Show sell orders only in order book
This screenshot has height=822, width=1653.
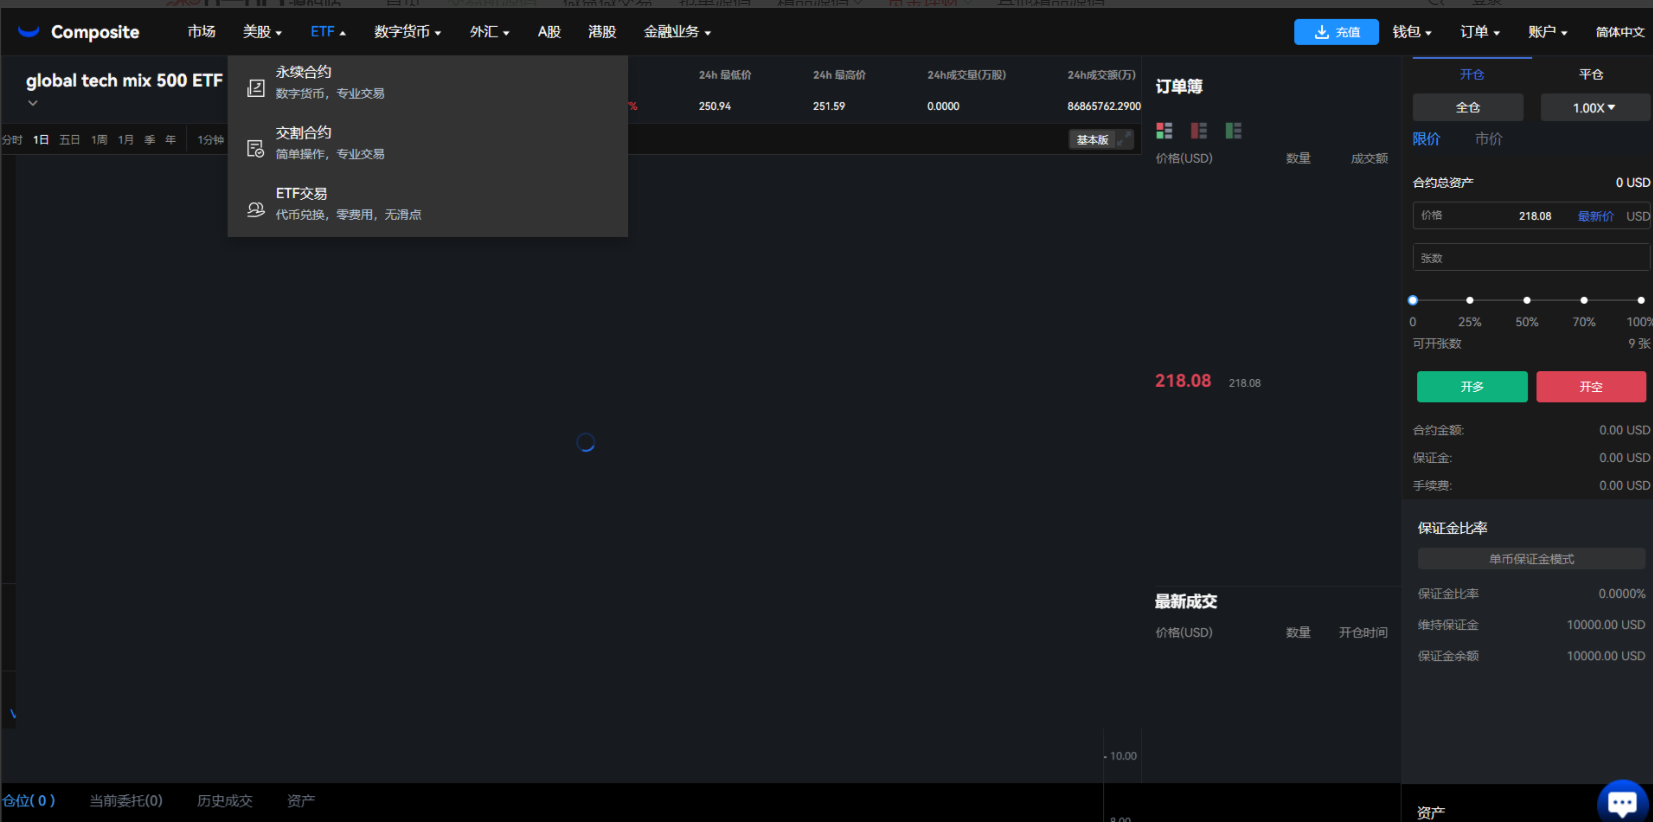(x=1199, y=131)
